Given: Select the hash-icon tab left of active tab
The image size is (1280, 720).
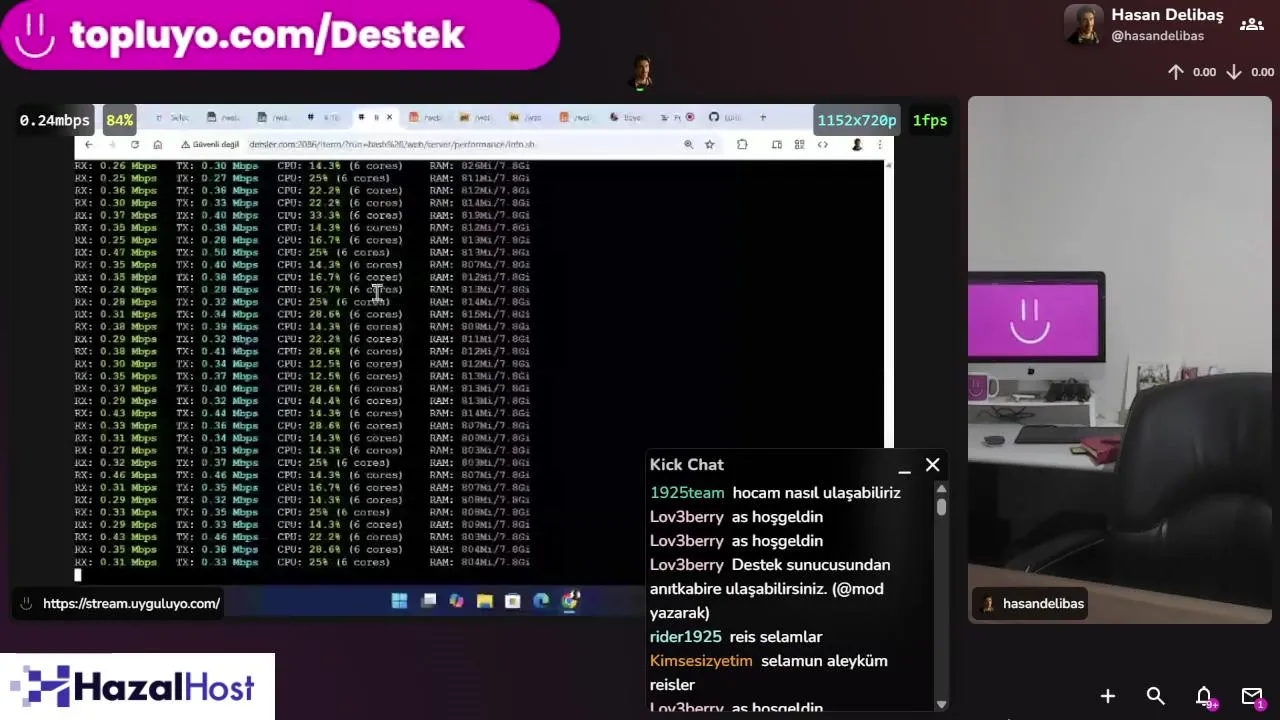Looking at the screenshot, I should [x=325, y=118].
